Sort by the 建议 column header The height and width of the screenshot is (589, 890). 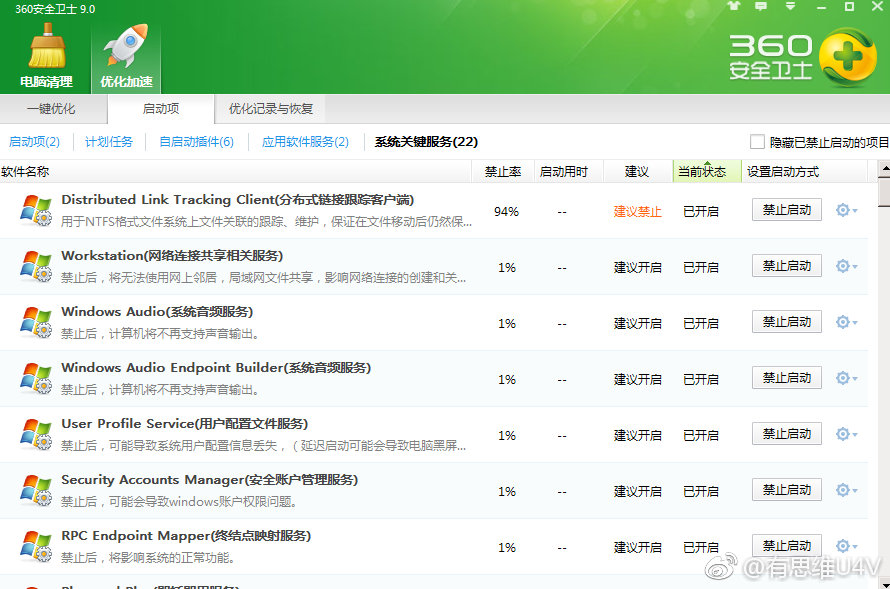[x=637, y=171]
